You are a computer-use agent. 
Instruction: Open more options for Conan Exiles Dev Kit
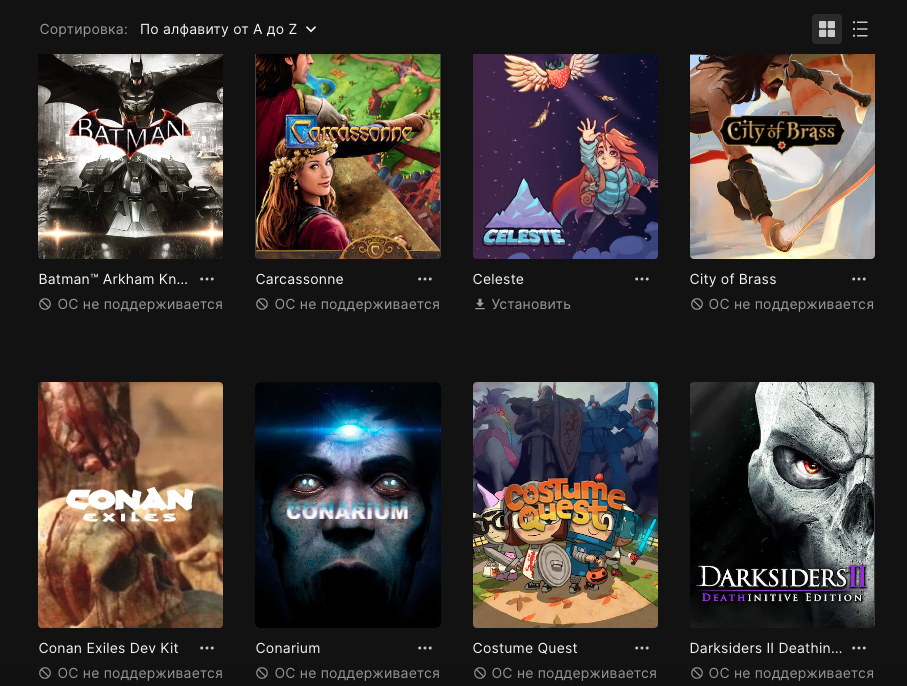[x=207, y=648]
